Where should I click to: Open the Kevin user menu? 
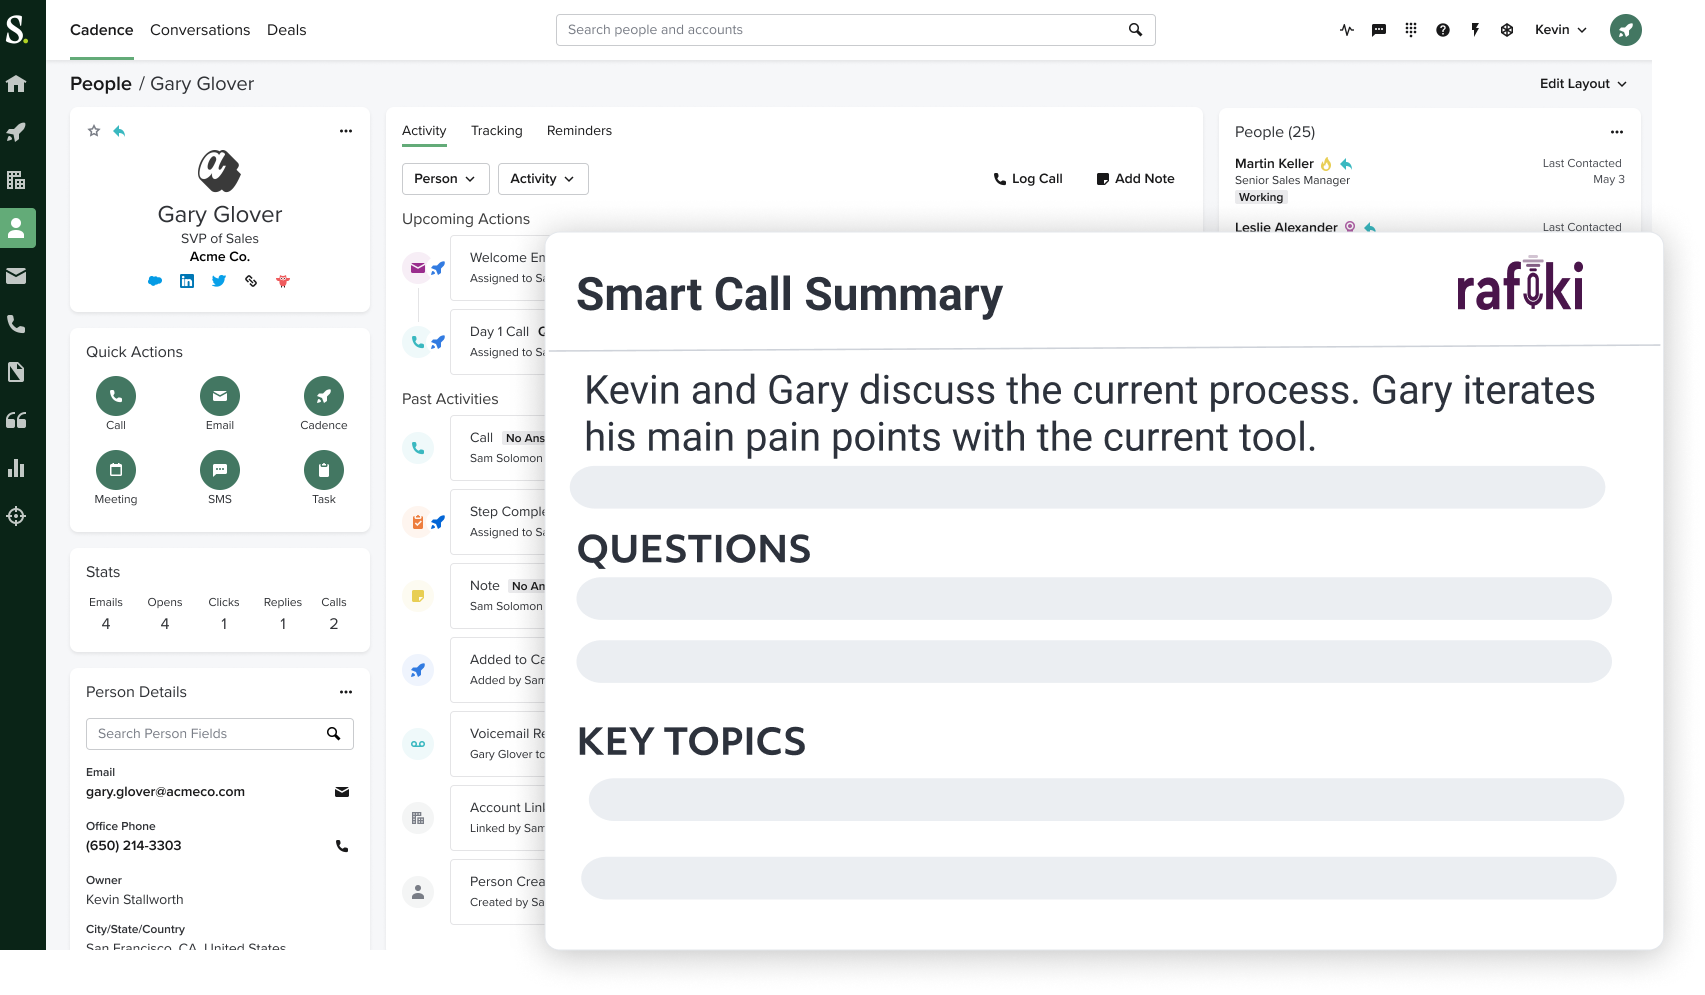[x=1560, y=30]
